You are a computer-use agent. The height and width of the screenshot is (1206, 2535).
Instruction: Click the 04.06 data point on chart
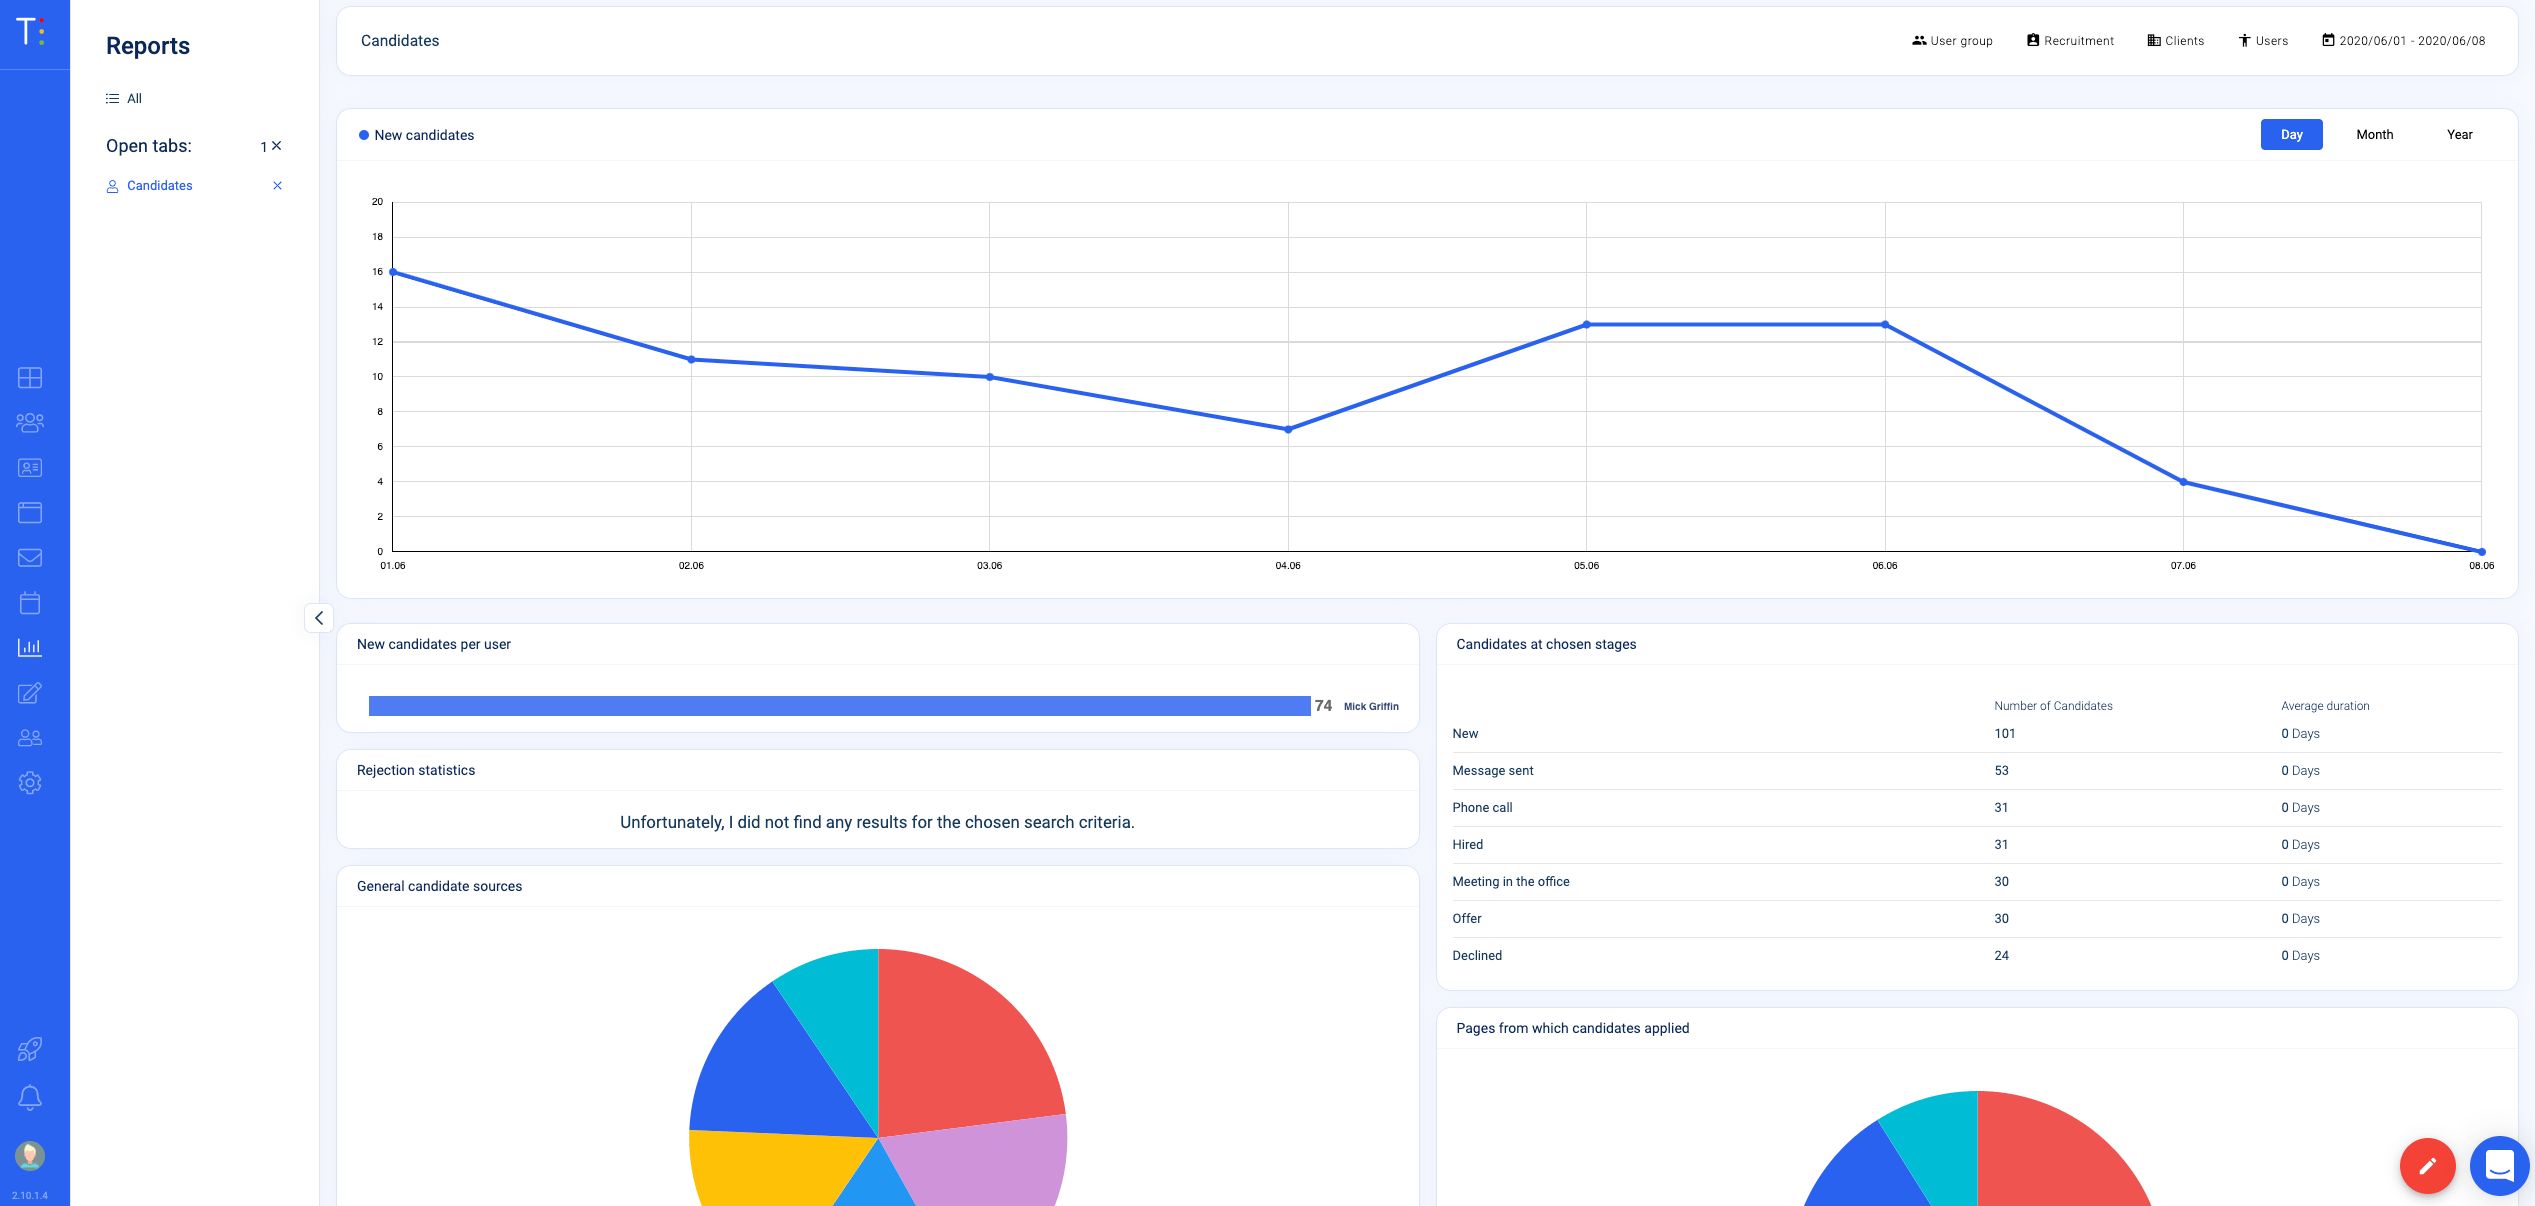click(1288, 430)
